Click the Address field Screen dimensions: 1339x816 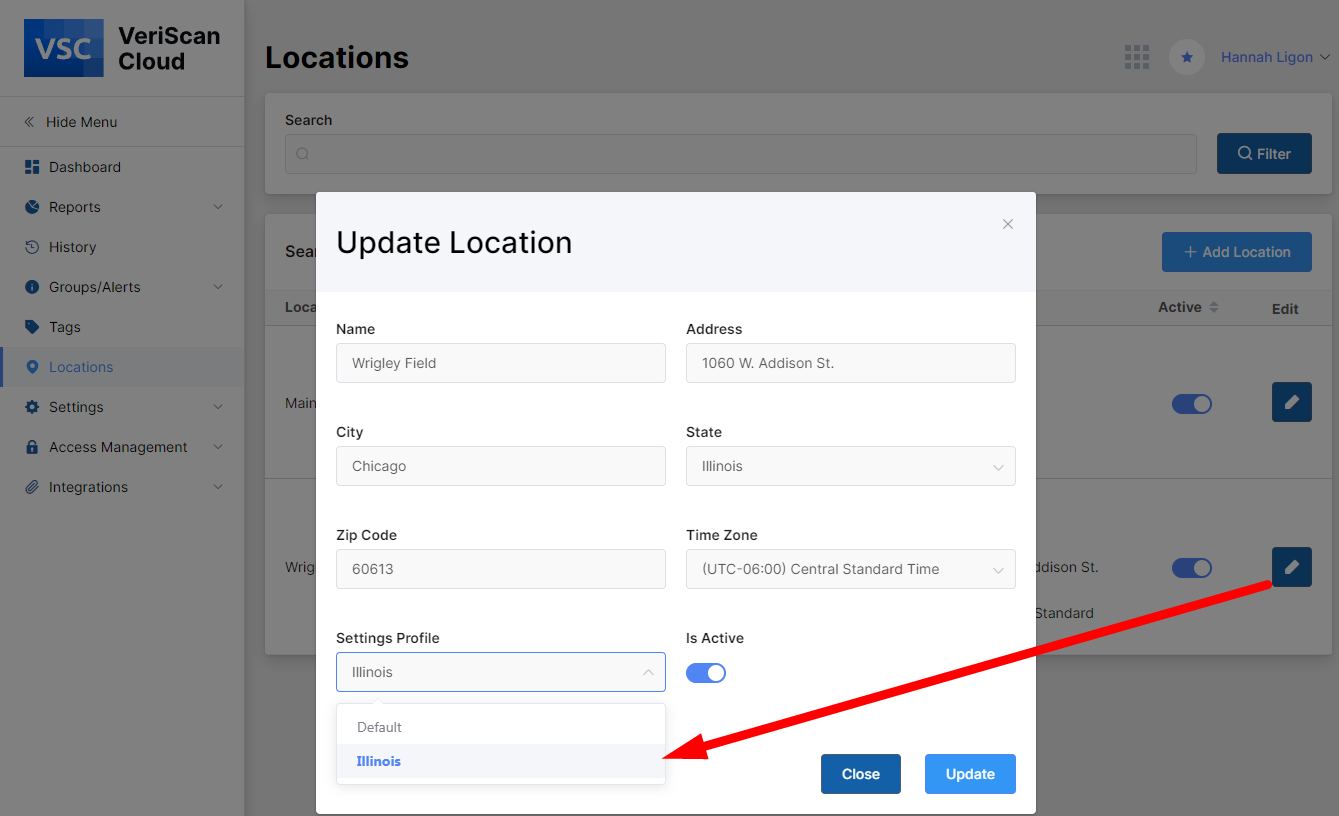(x=851, y=363)
